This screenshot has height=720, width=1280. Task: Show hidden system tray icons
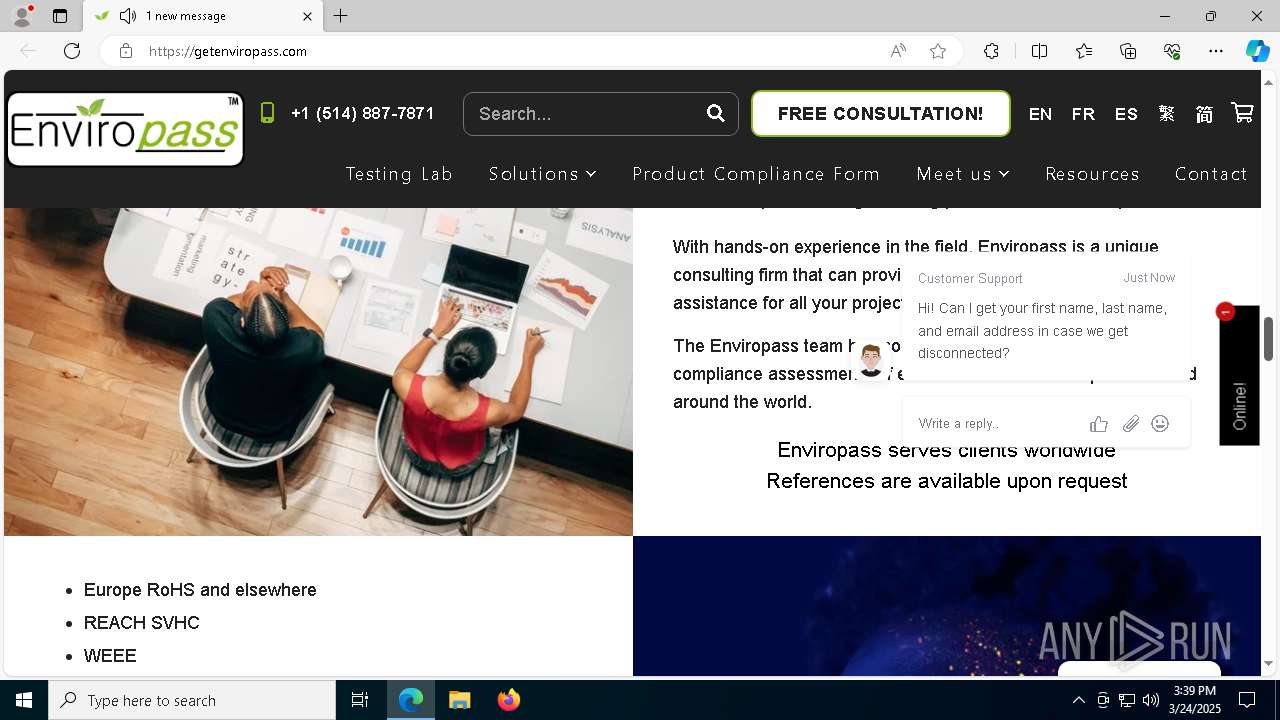coord(1078,700)
